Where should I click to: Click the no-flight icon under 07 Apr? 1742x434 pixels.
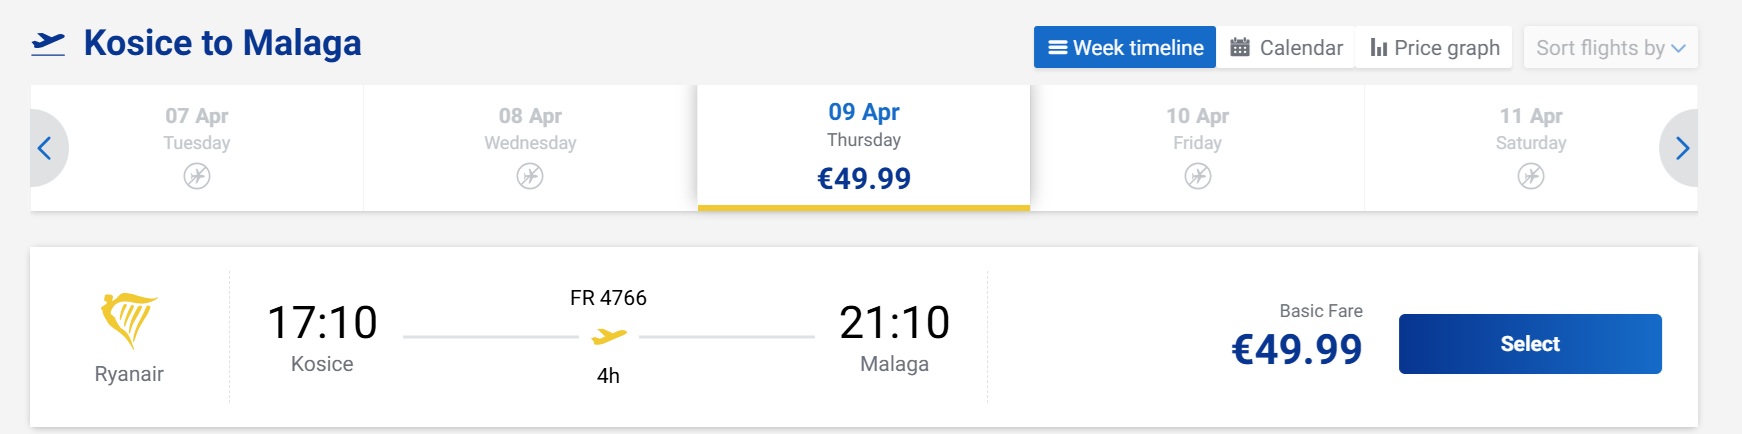tap(197, 177)
